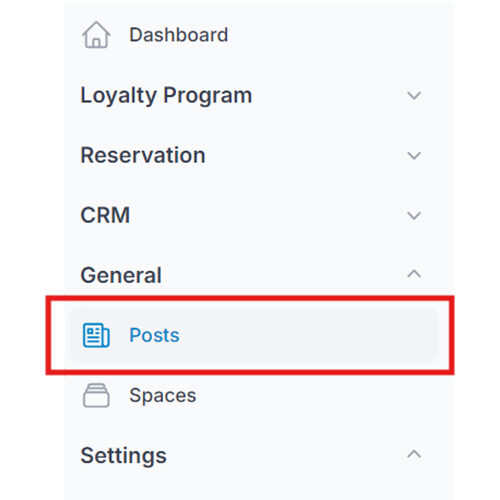Image resolution: width=500 pixels, height=500 pixels.
Task: Expand Loyalty Program using its chevron
Action: click(x=414, y=95)
